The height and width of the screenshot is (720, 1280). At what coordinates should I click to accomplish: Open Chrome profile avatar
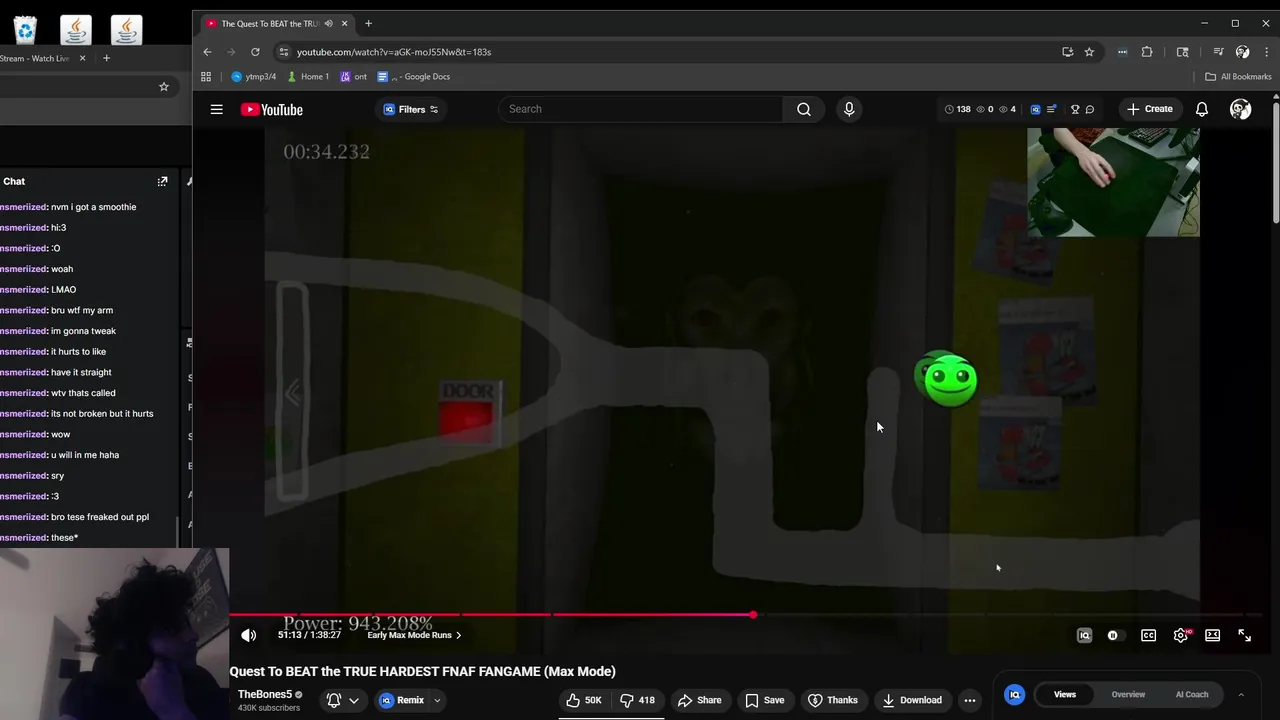pos(1242,52)
